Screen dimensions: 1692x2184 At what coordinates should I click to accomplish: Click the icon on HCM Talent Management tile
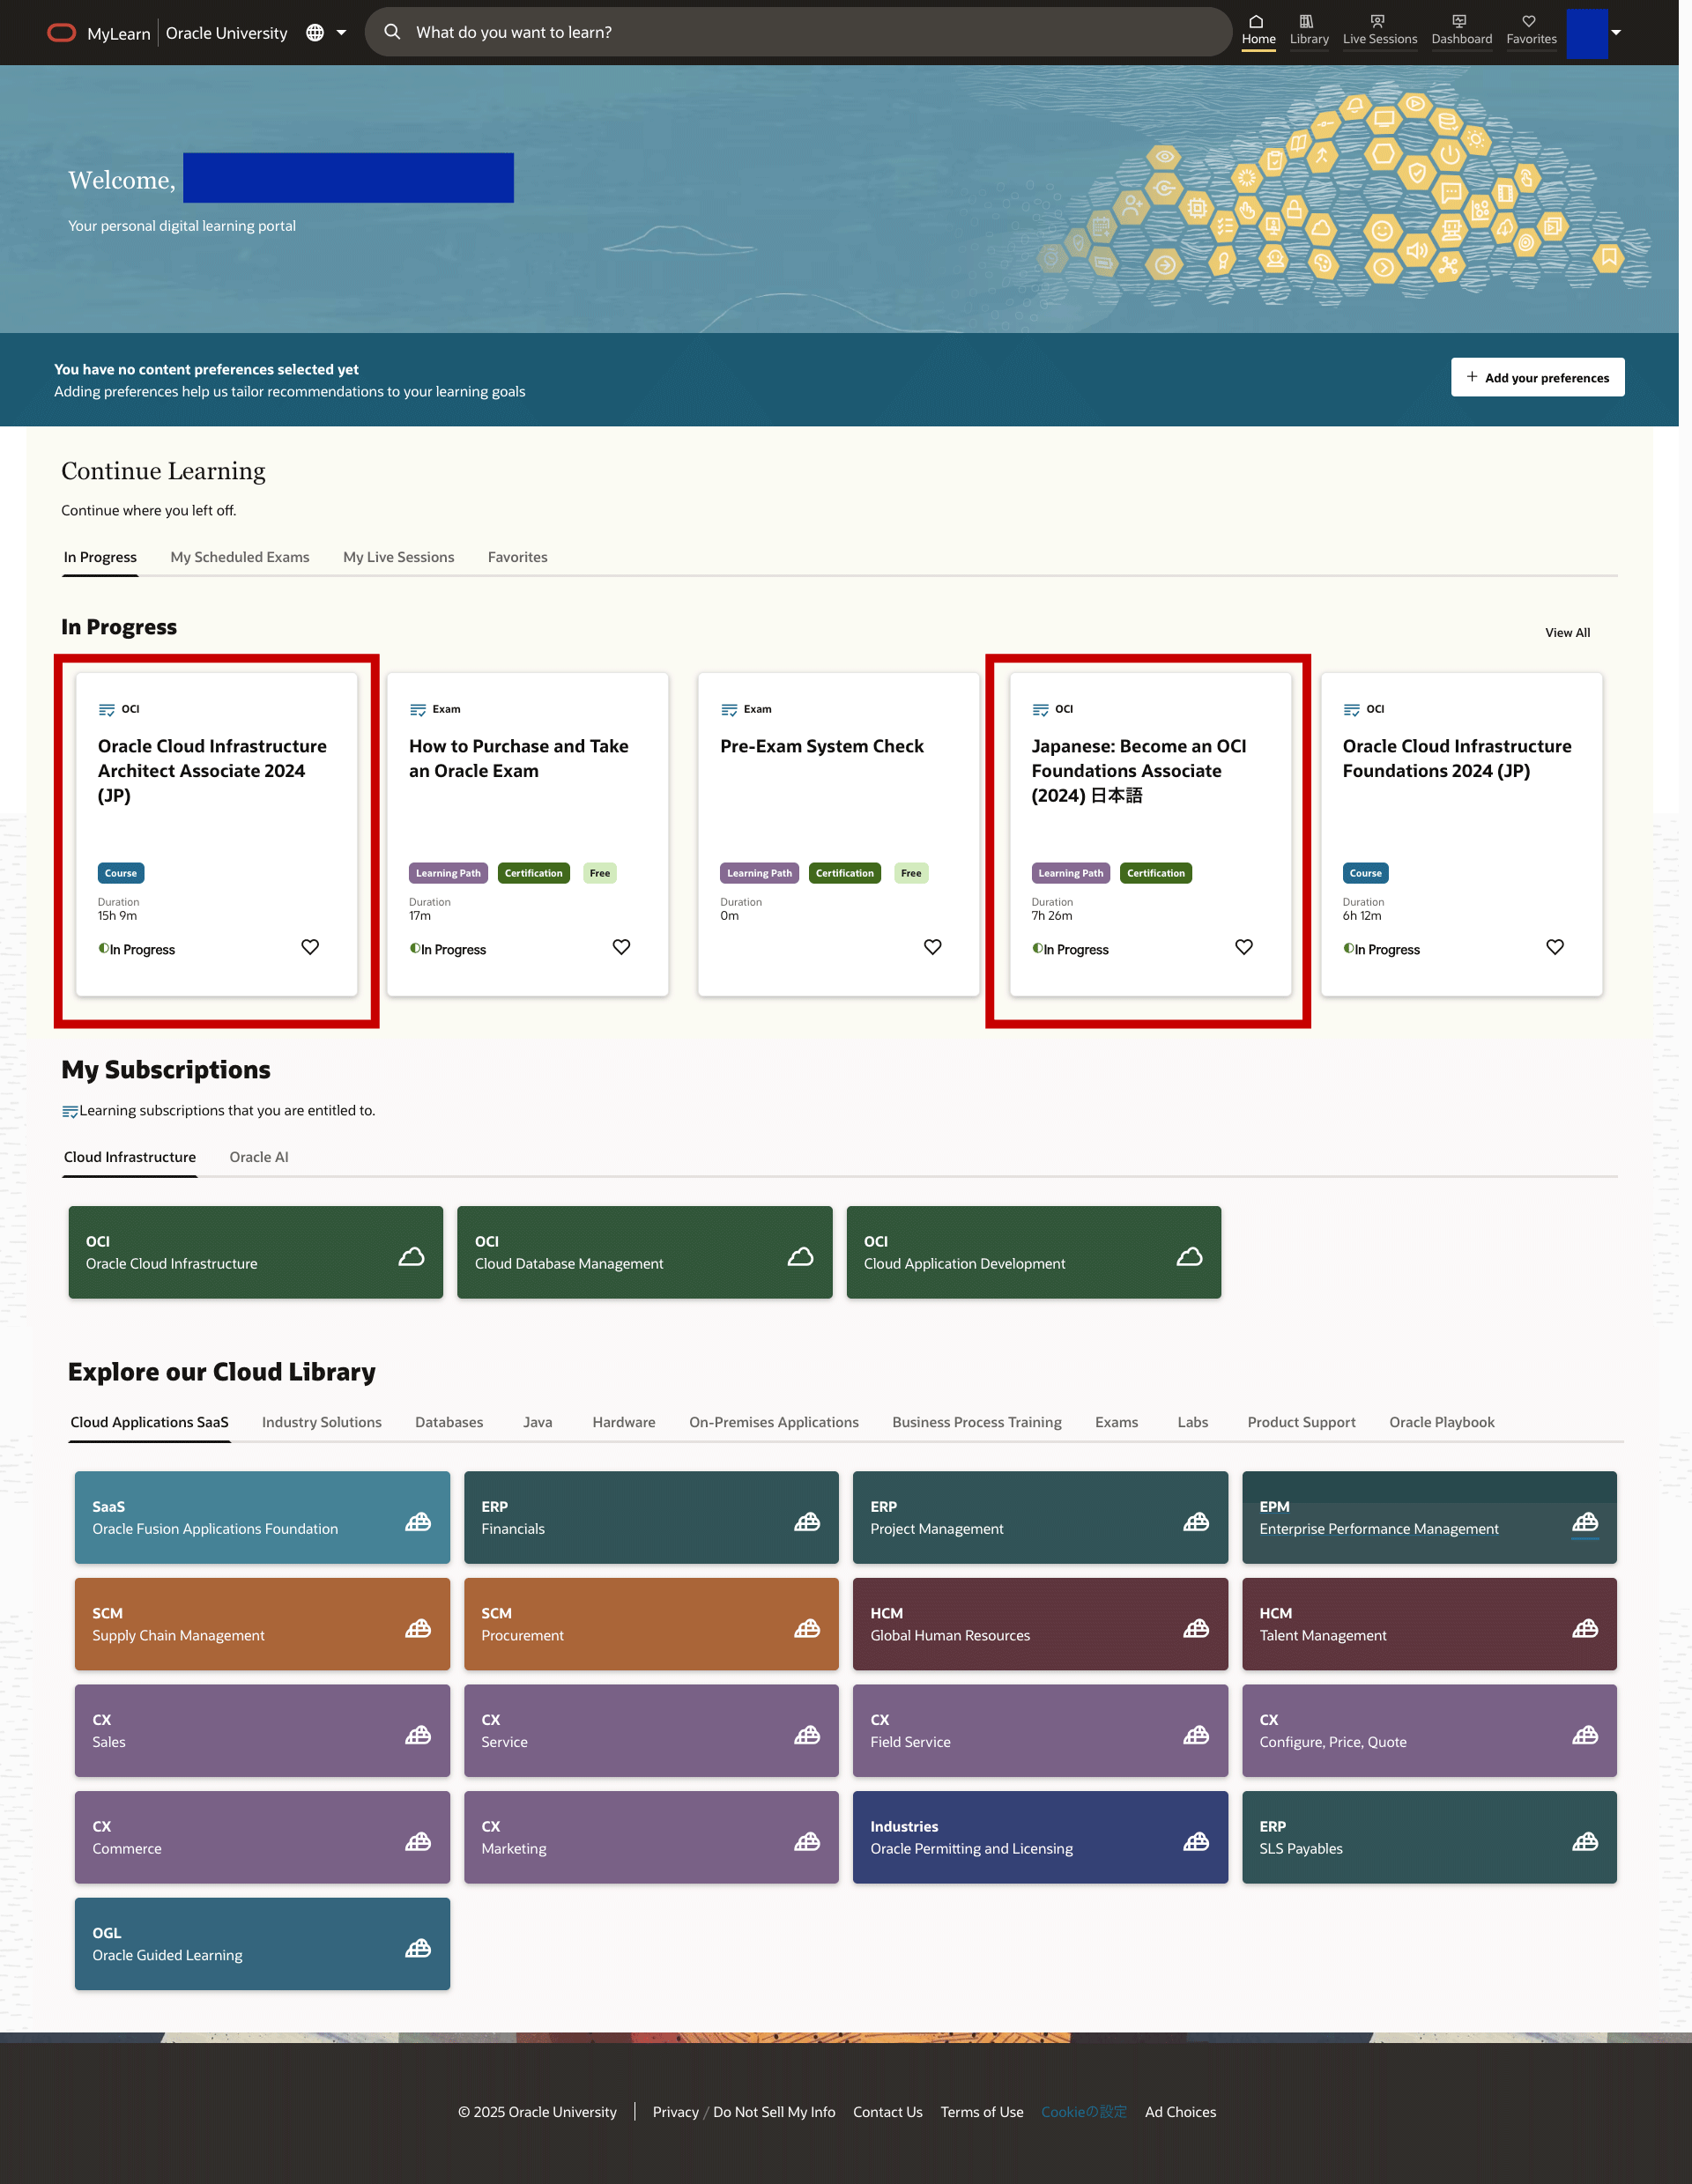pos(1584,1629)
